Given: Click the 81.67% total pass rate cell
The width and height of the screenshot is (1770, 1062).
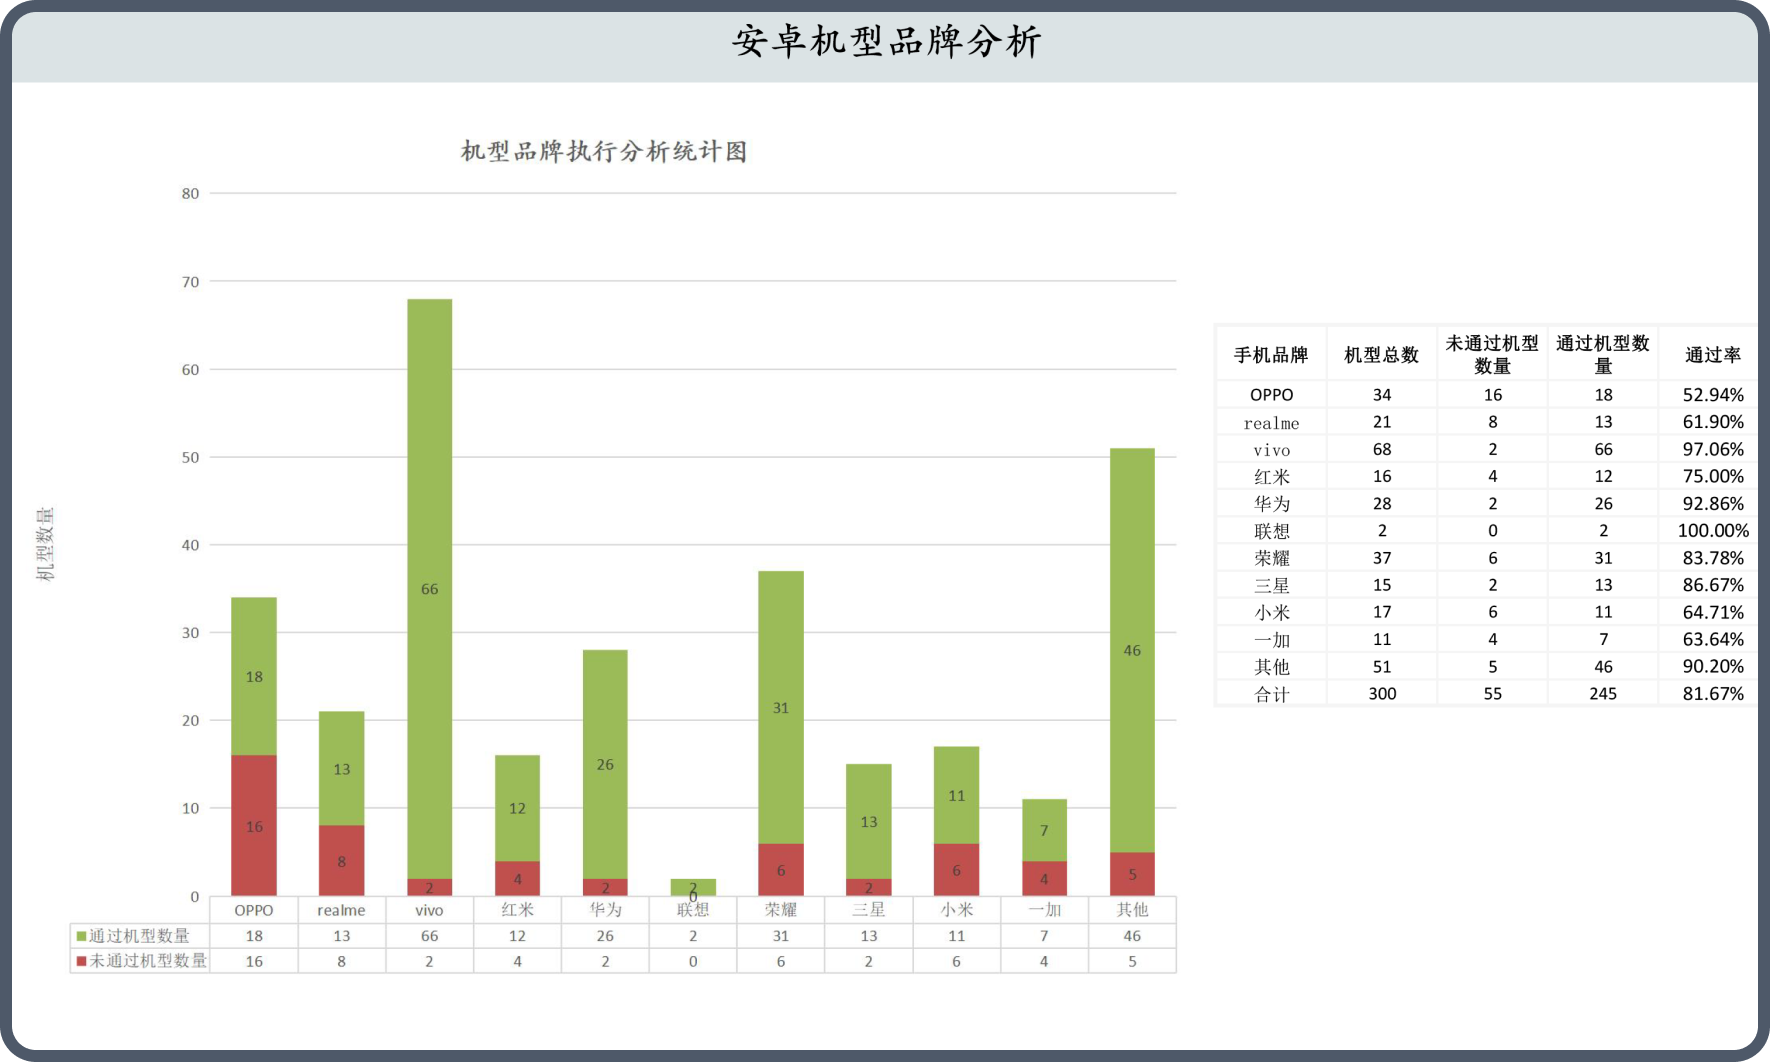Looking at the screenshot, I should [x=1712, y=694].
